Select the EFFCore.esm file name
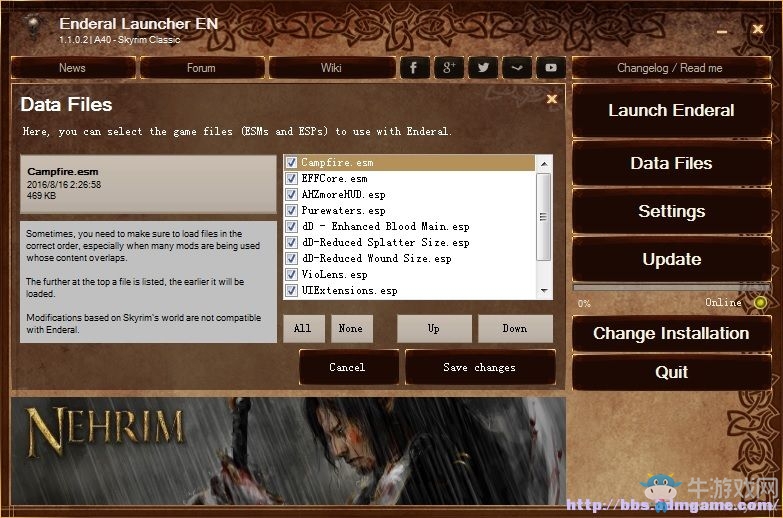Screen dimensions: 783x518 (x=334, y=178)
